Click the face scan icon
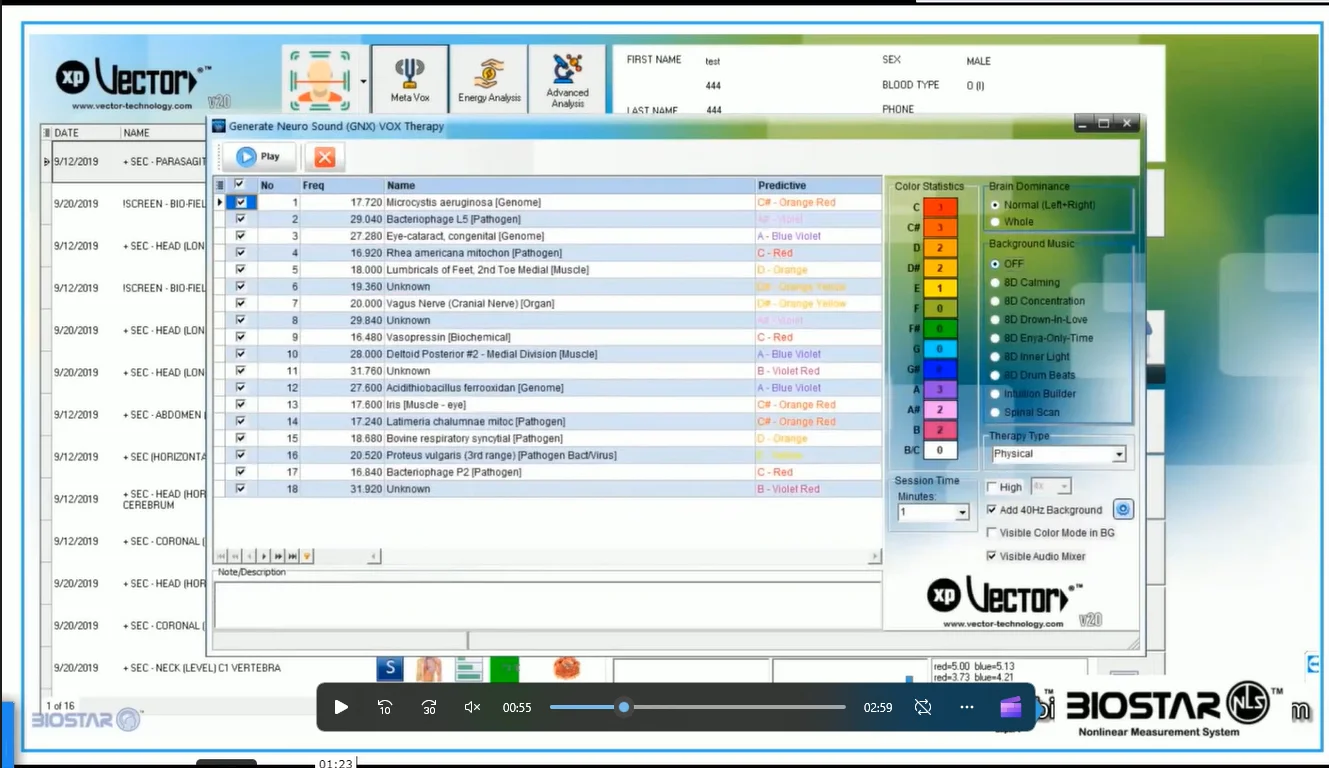The width and height of the screenshot is (1329, 768). (321, 80)
